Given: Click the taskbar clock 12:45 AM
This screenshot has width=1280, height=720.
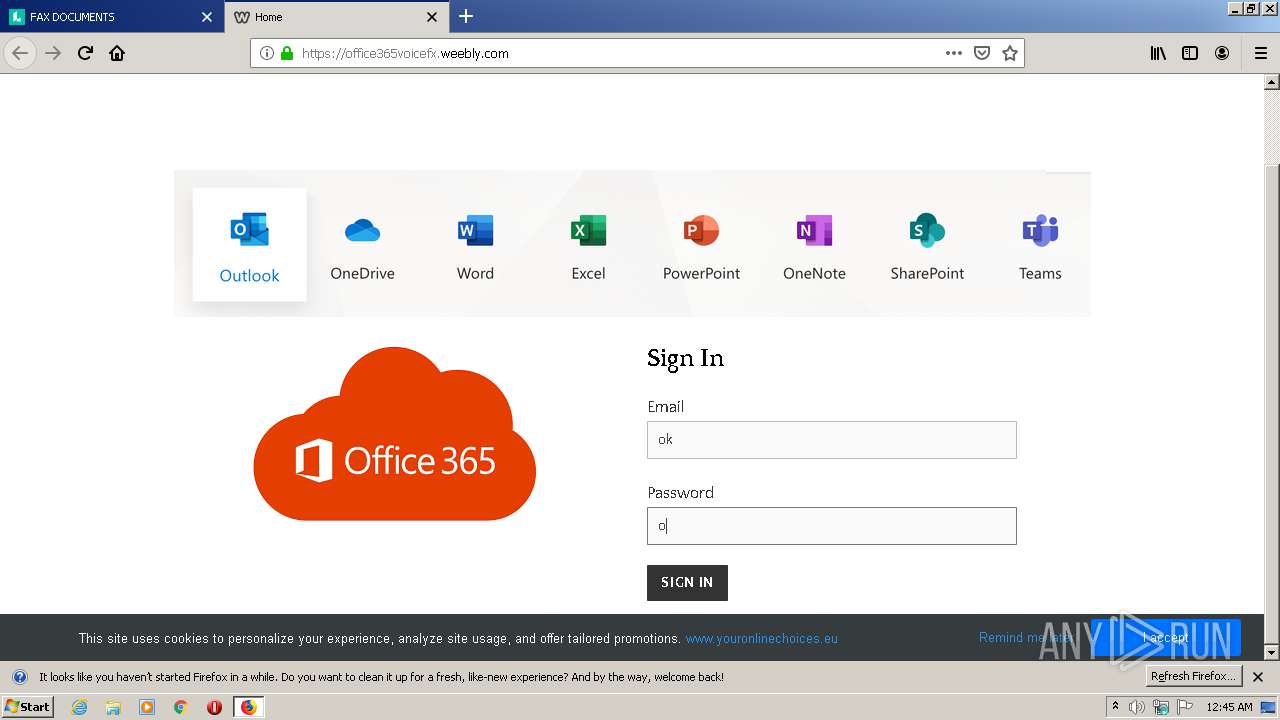Looking at the screenshot, I should 1229,707.
